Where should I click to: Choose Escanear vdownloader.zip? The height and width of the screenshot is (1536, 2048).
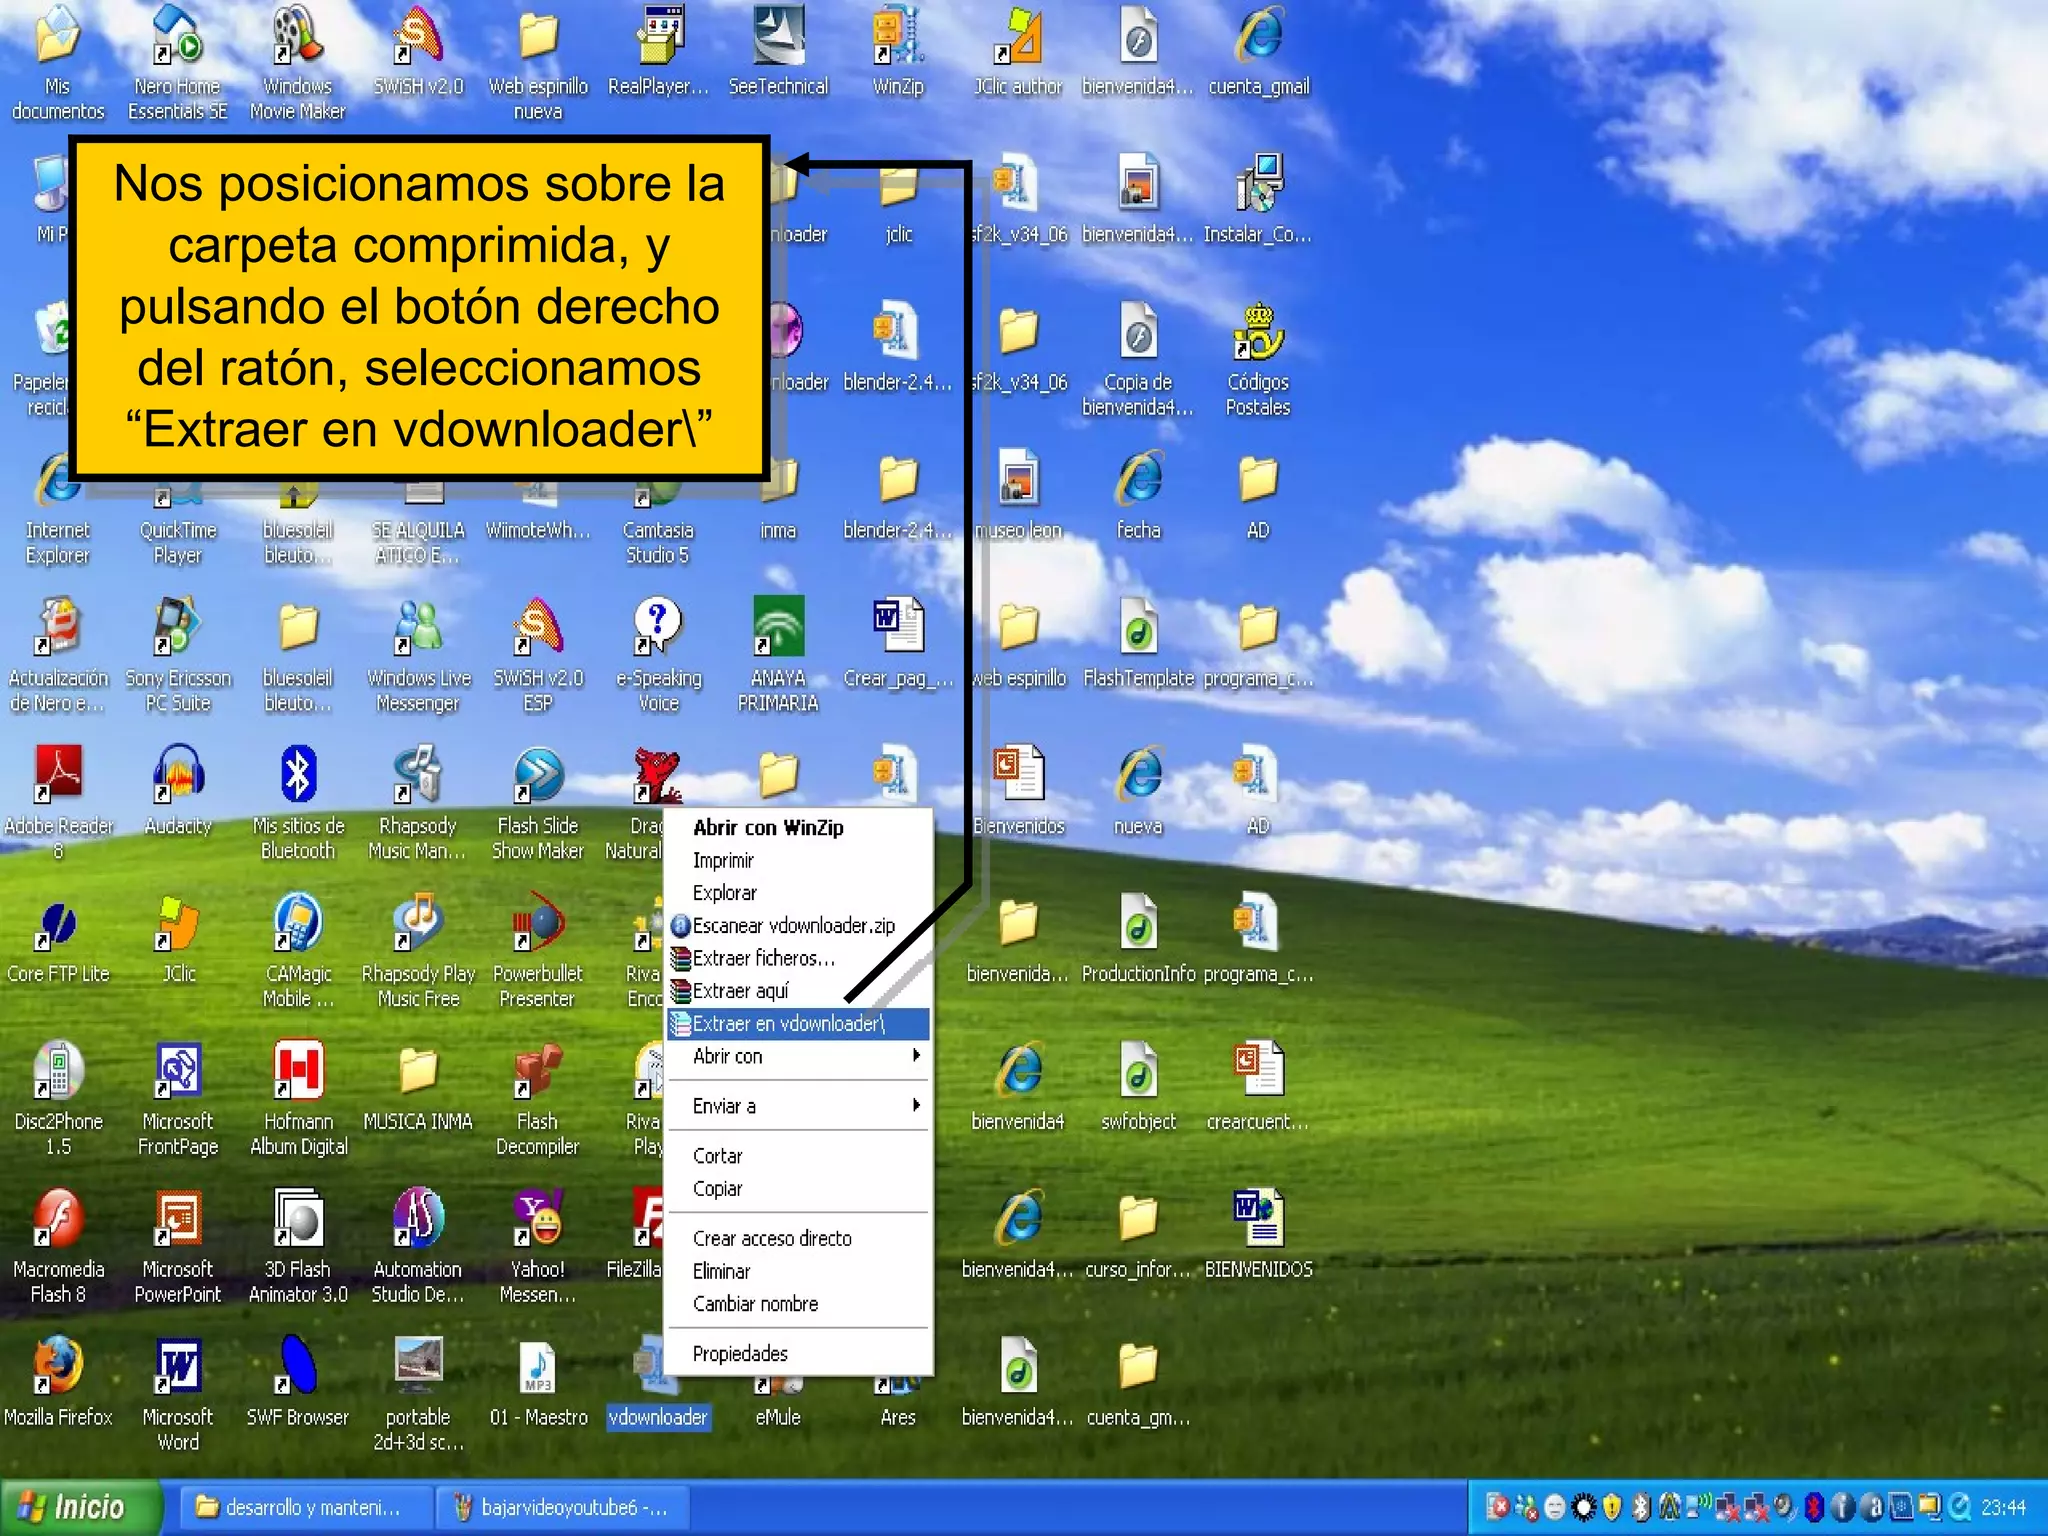tap(798, 925)
